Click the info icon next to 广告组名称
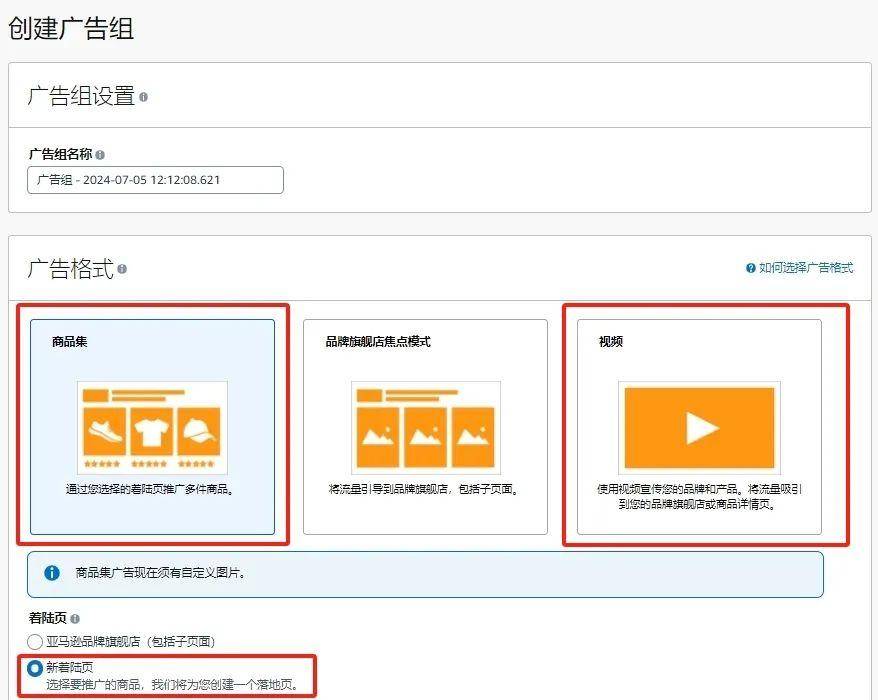The height and width of the screenshot is (700, 878). coord(100,155)
